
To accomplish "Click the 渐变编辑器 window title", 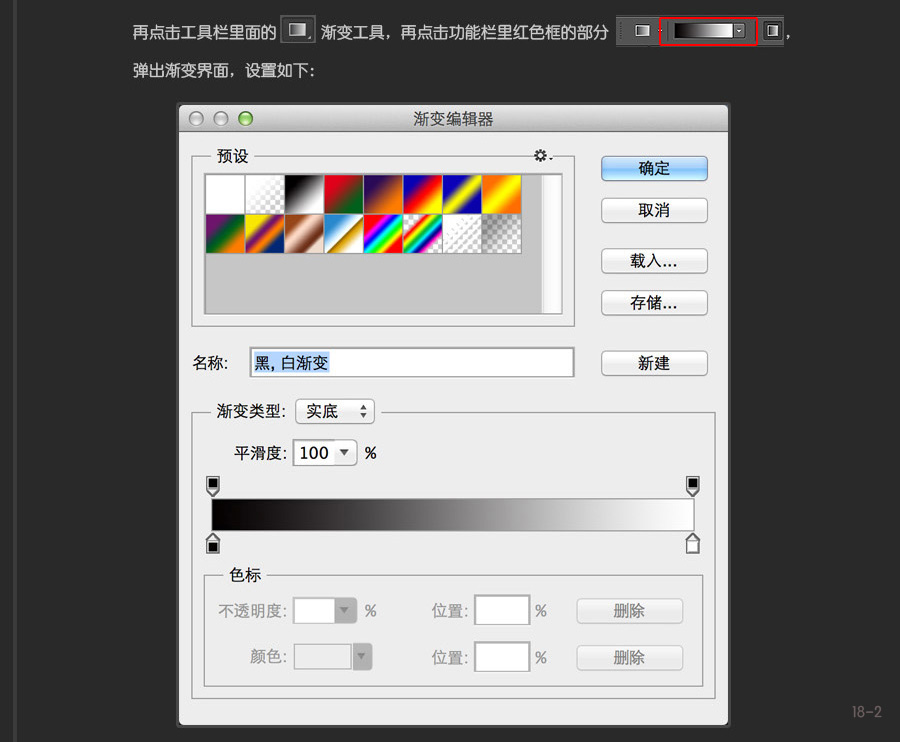I will coord(453,119).
